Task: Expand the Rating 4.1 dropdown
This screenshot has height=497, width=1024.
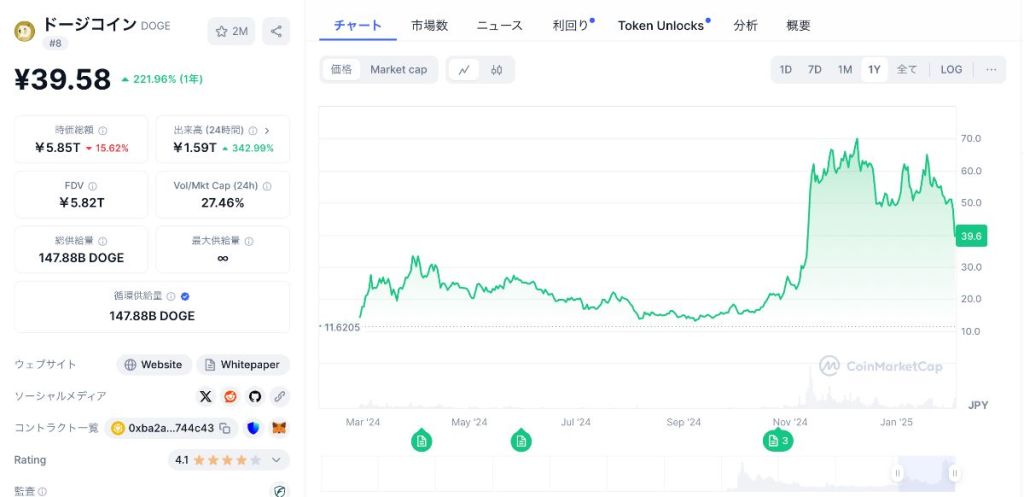Action: pyautogui.click(x=276, y=460)
